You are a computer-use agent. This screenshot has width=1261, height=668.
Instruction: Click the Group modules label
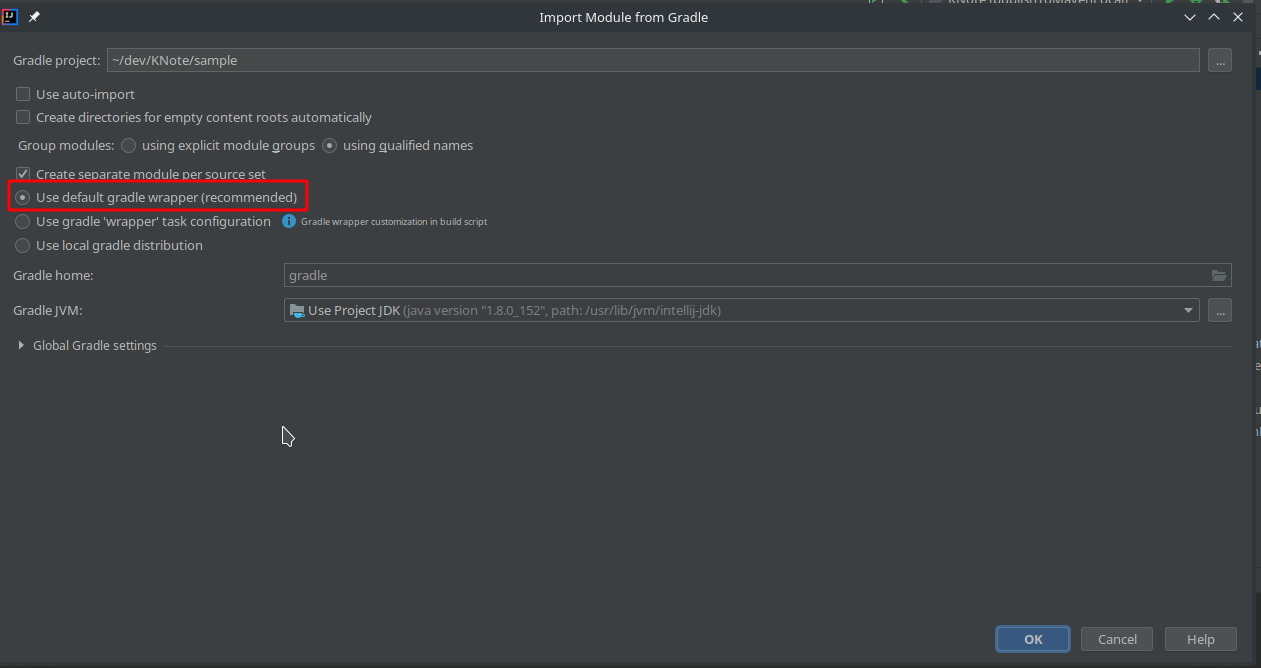66,145
